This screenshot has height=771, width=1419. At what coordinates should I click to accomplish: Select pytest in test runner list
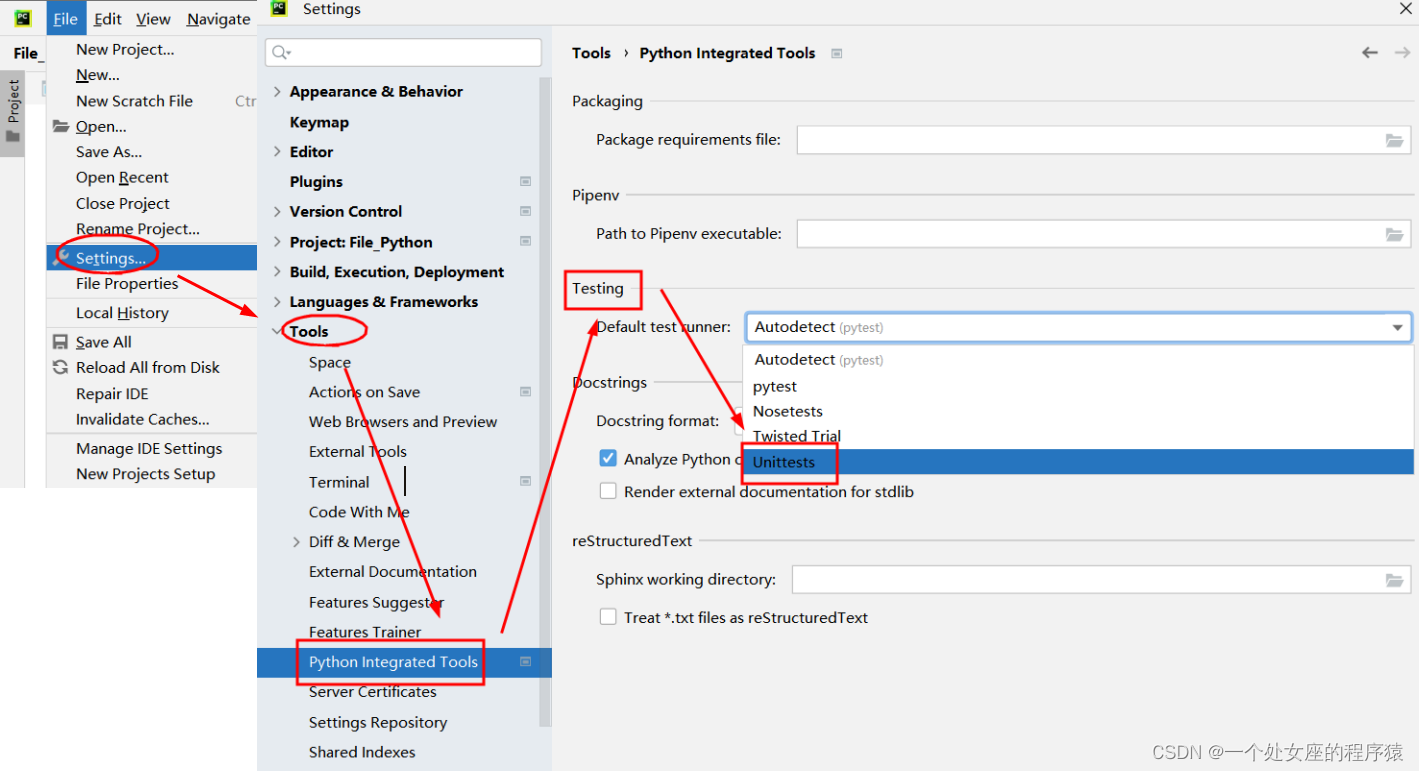pos(1078,386)
